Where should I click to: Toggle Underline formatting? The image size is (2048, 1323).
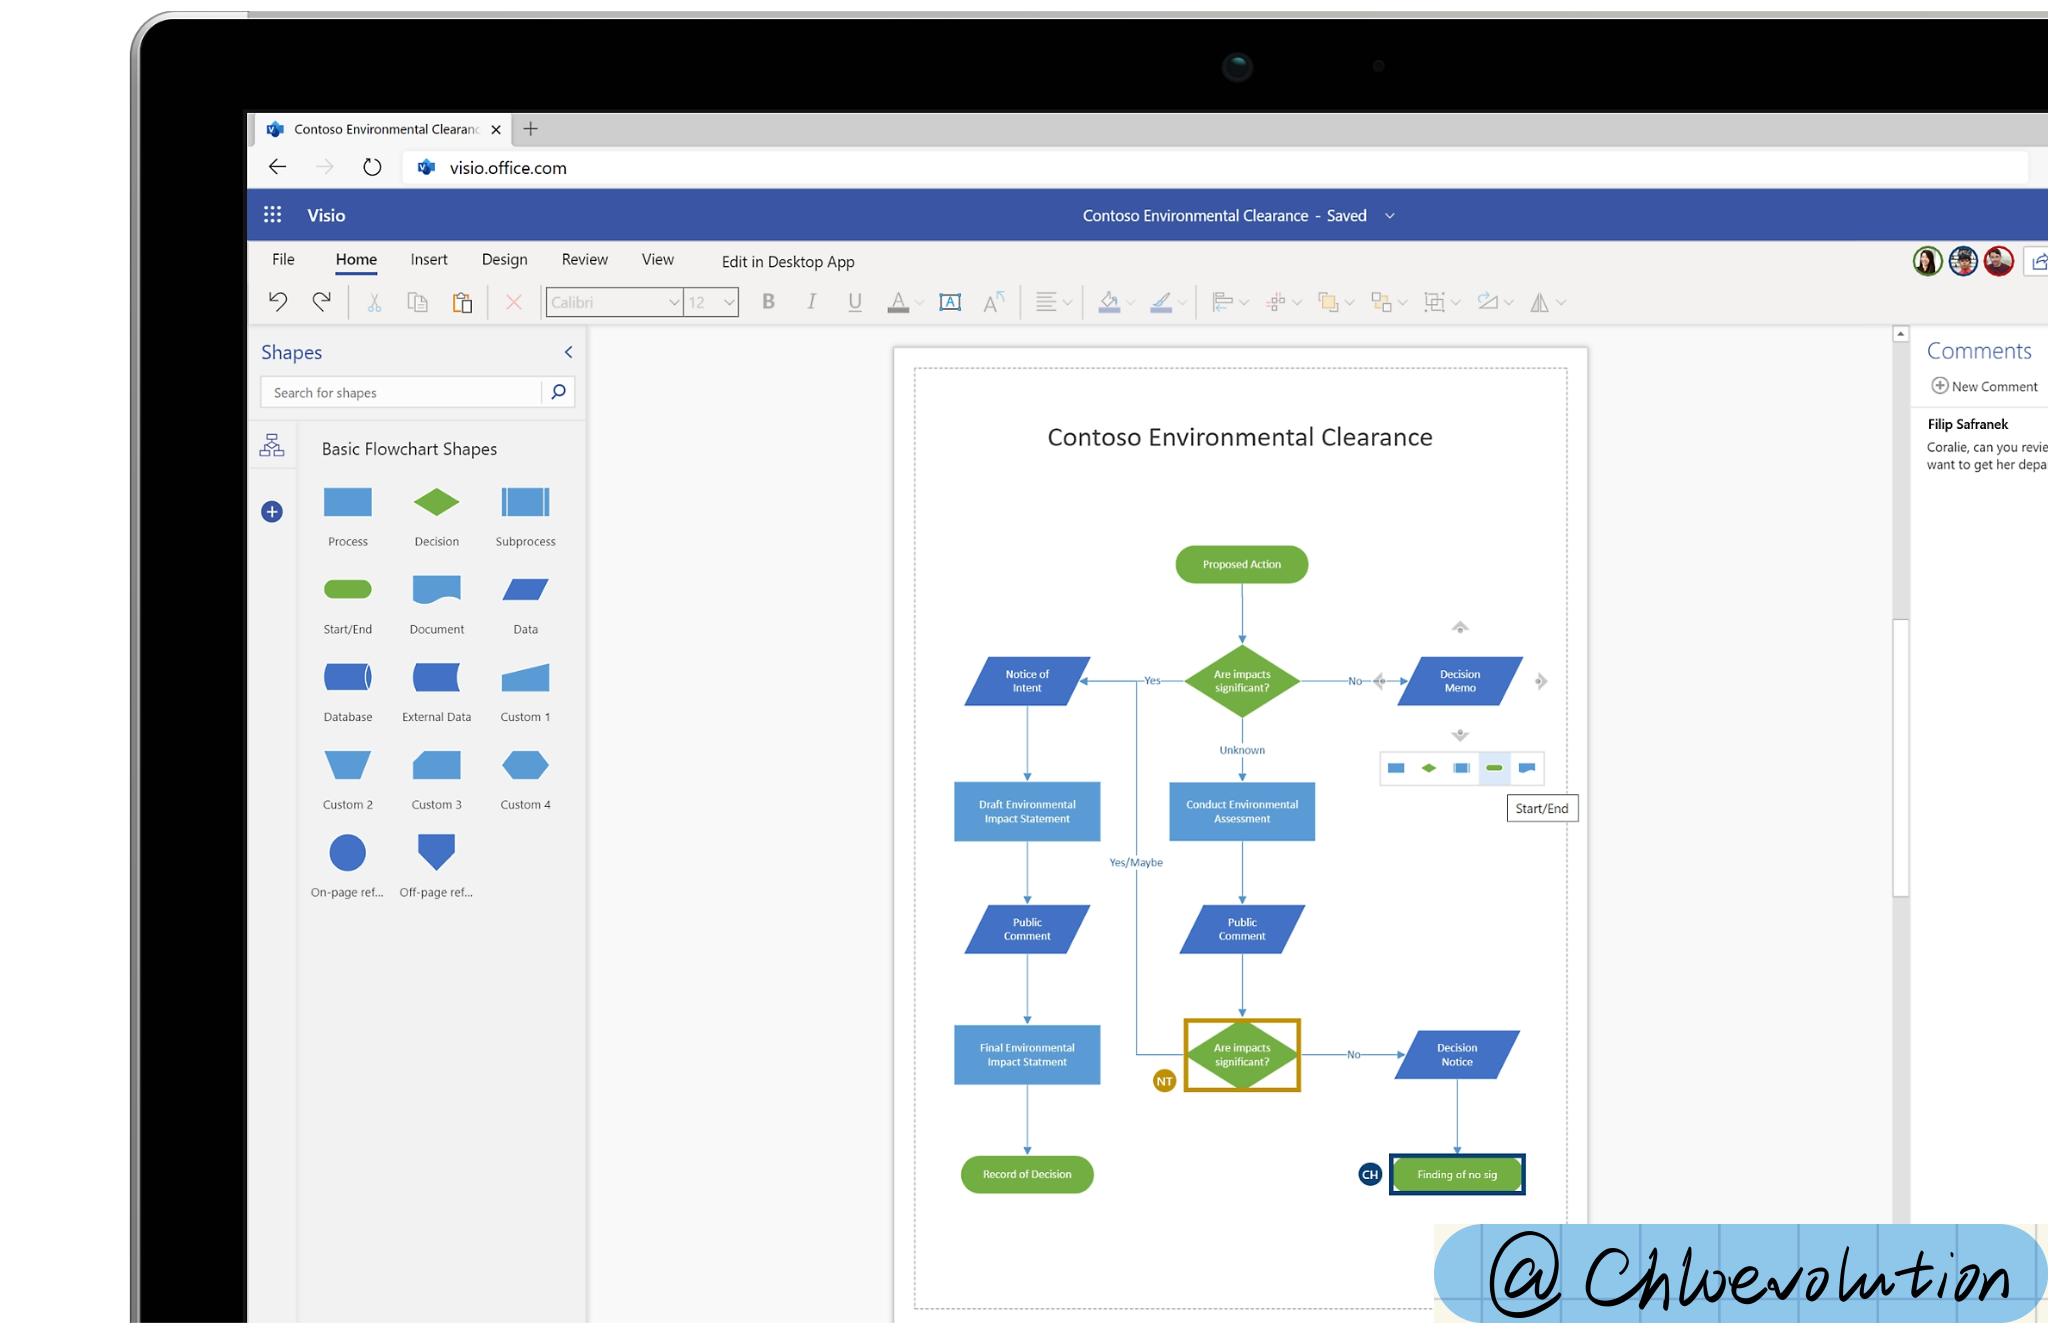(855, 302)
